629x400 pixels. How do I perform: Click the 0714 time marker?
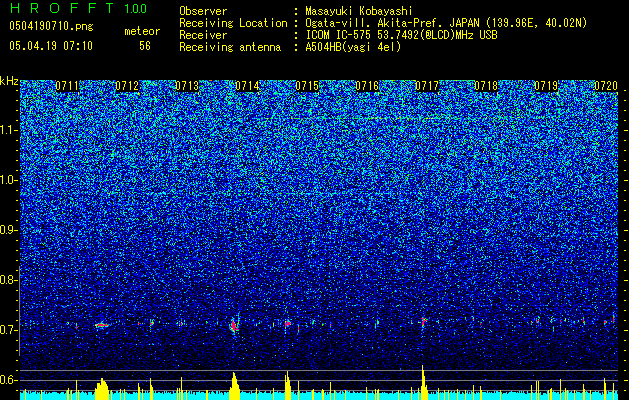tap(247, 86)
